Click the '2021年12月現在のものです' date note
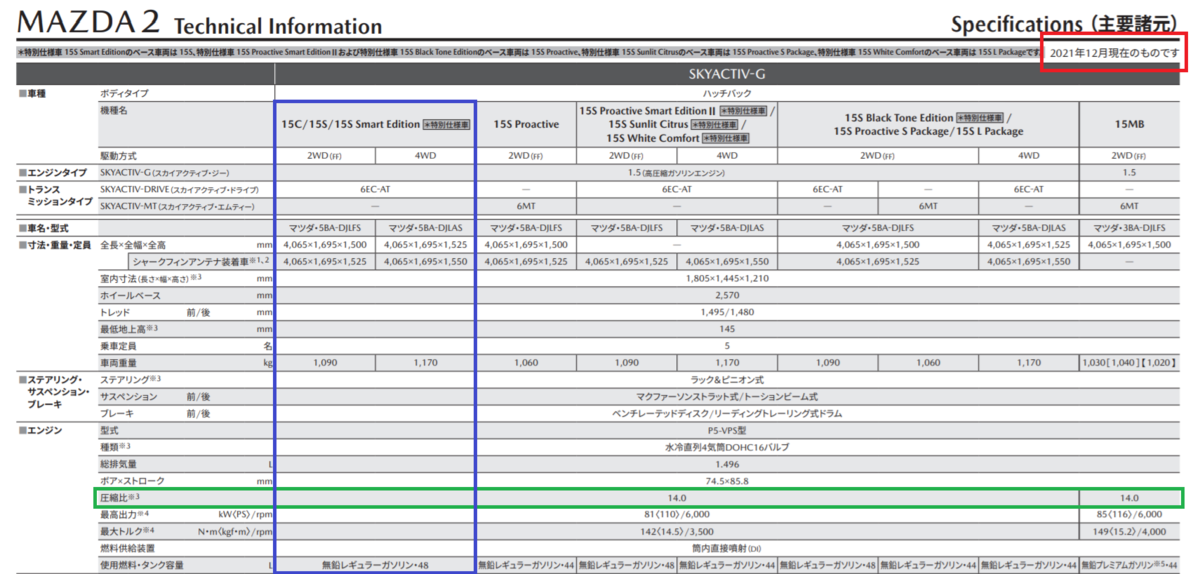Image resolution: width=1200 pixels, height=574 pixels. [1115, 52]
